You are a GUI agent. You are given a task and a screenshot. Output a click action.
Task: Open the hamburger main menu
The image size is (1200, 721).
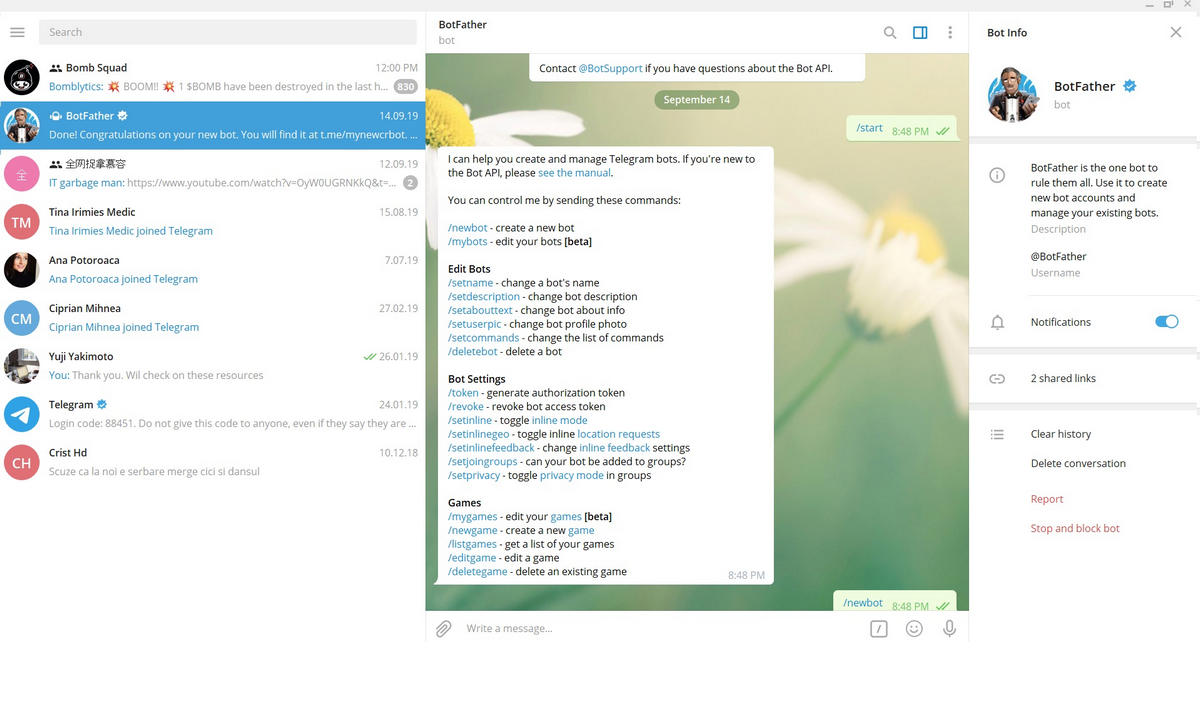pos(17,32)
